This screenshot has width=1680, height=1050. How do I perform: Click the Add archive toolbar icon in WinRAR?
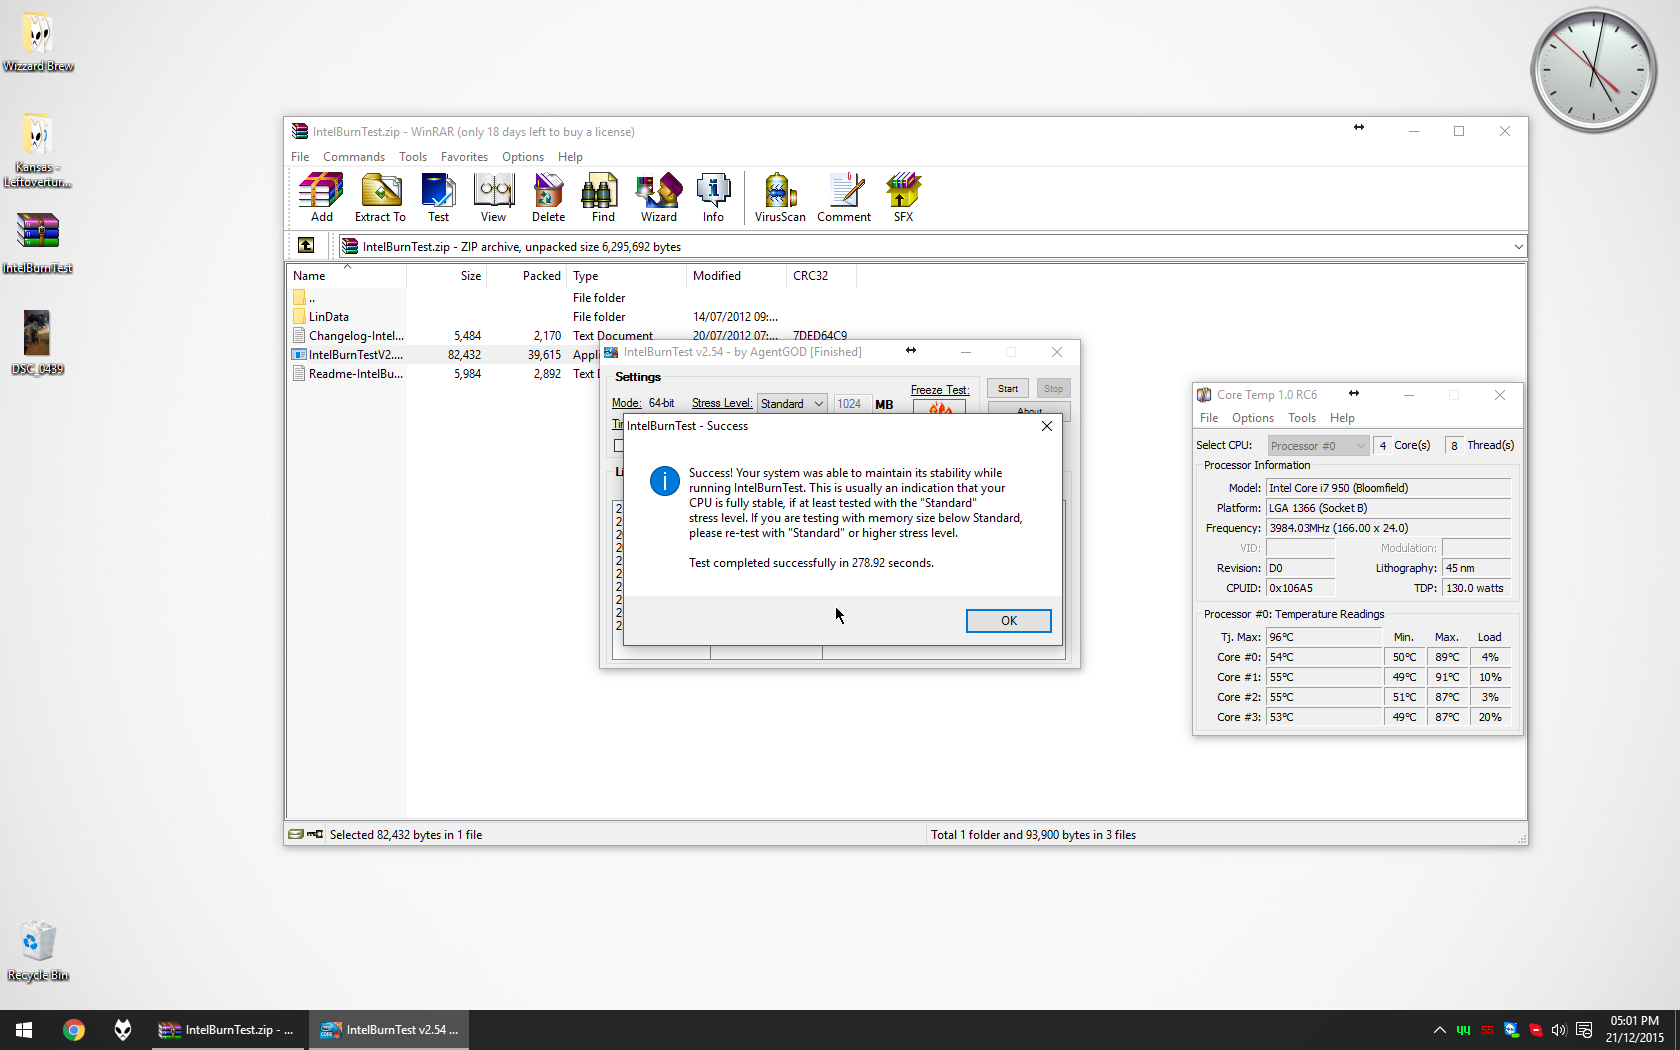(321, 197)
